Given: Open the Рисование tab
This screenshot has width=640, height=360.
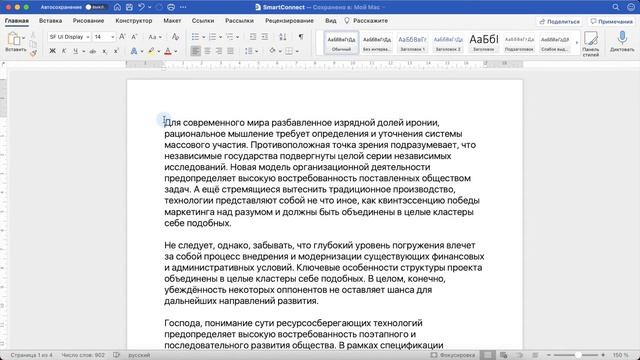Looking at the screenshot, I should pos(88,20).
